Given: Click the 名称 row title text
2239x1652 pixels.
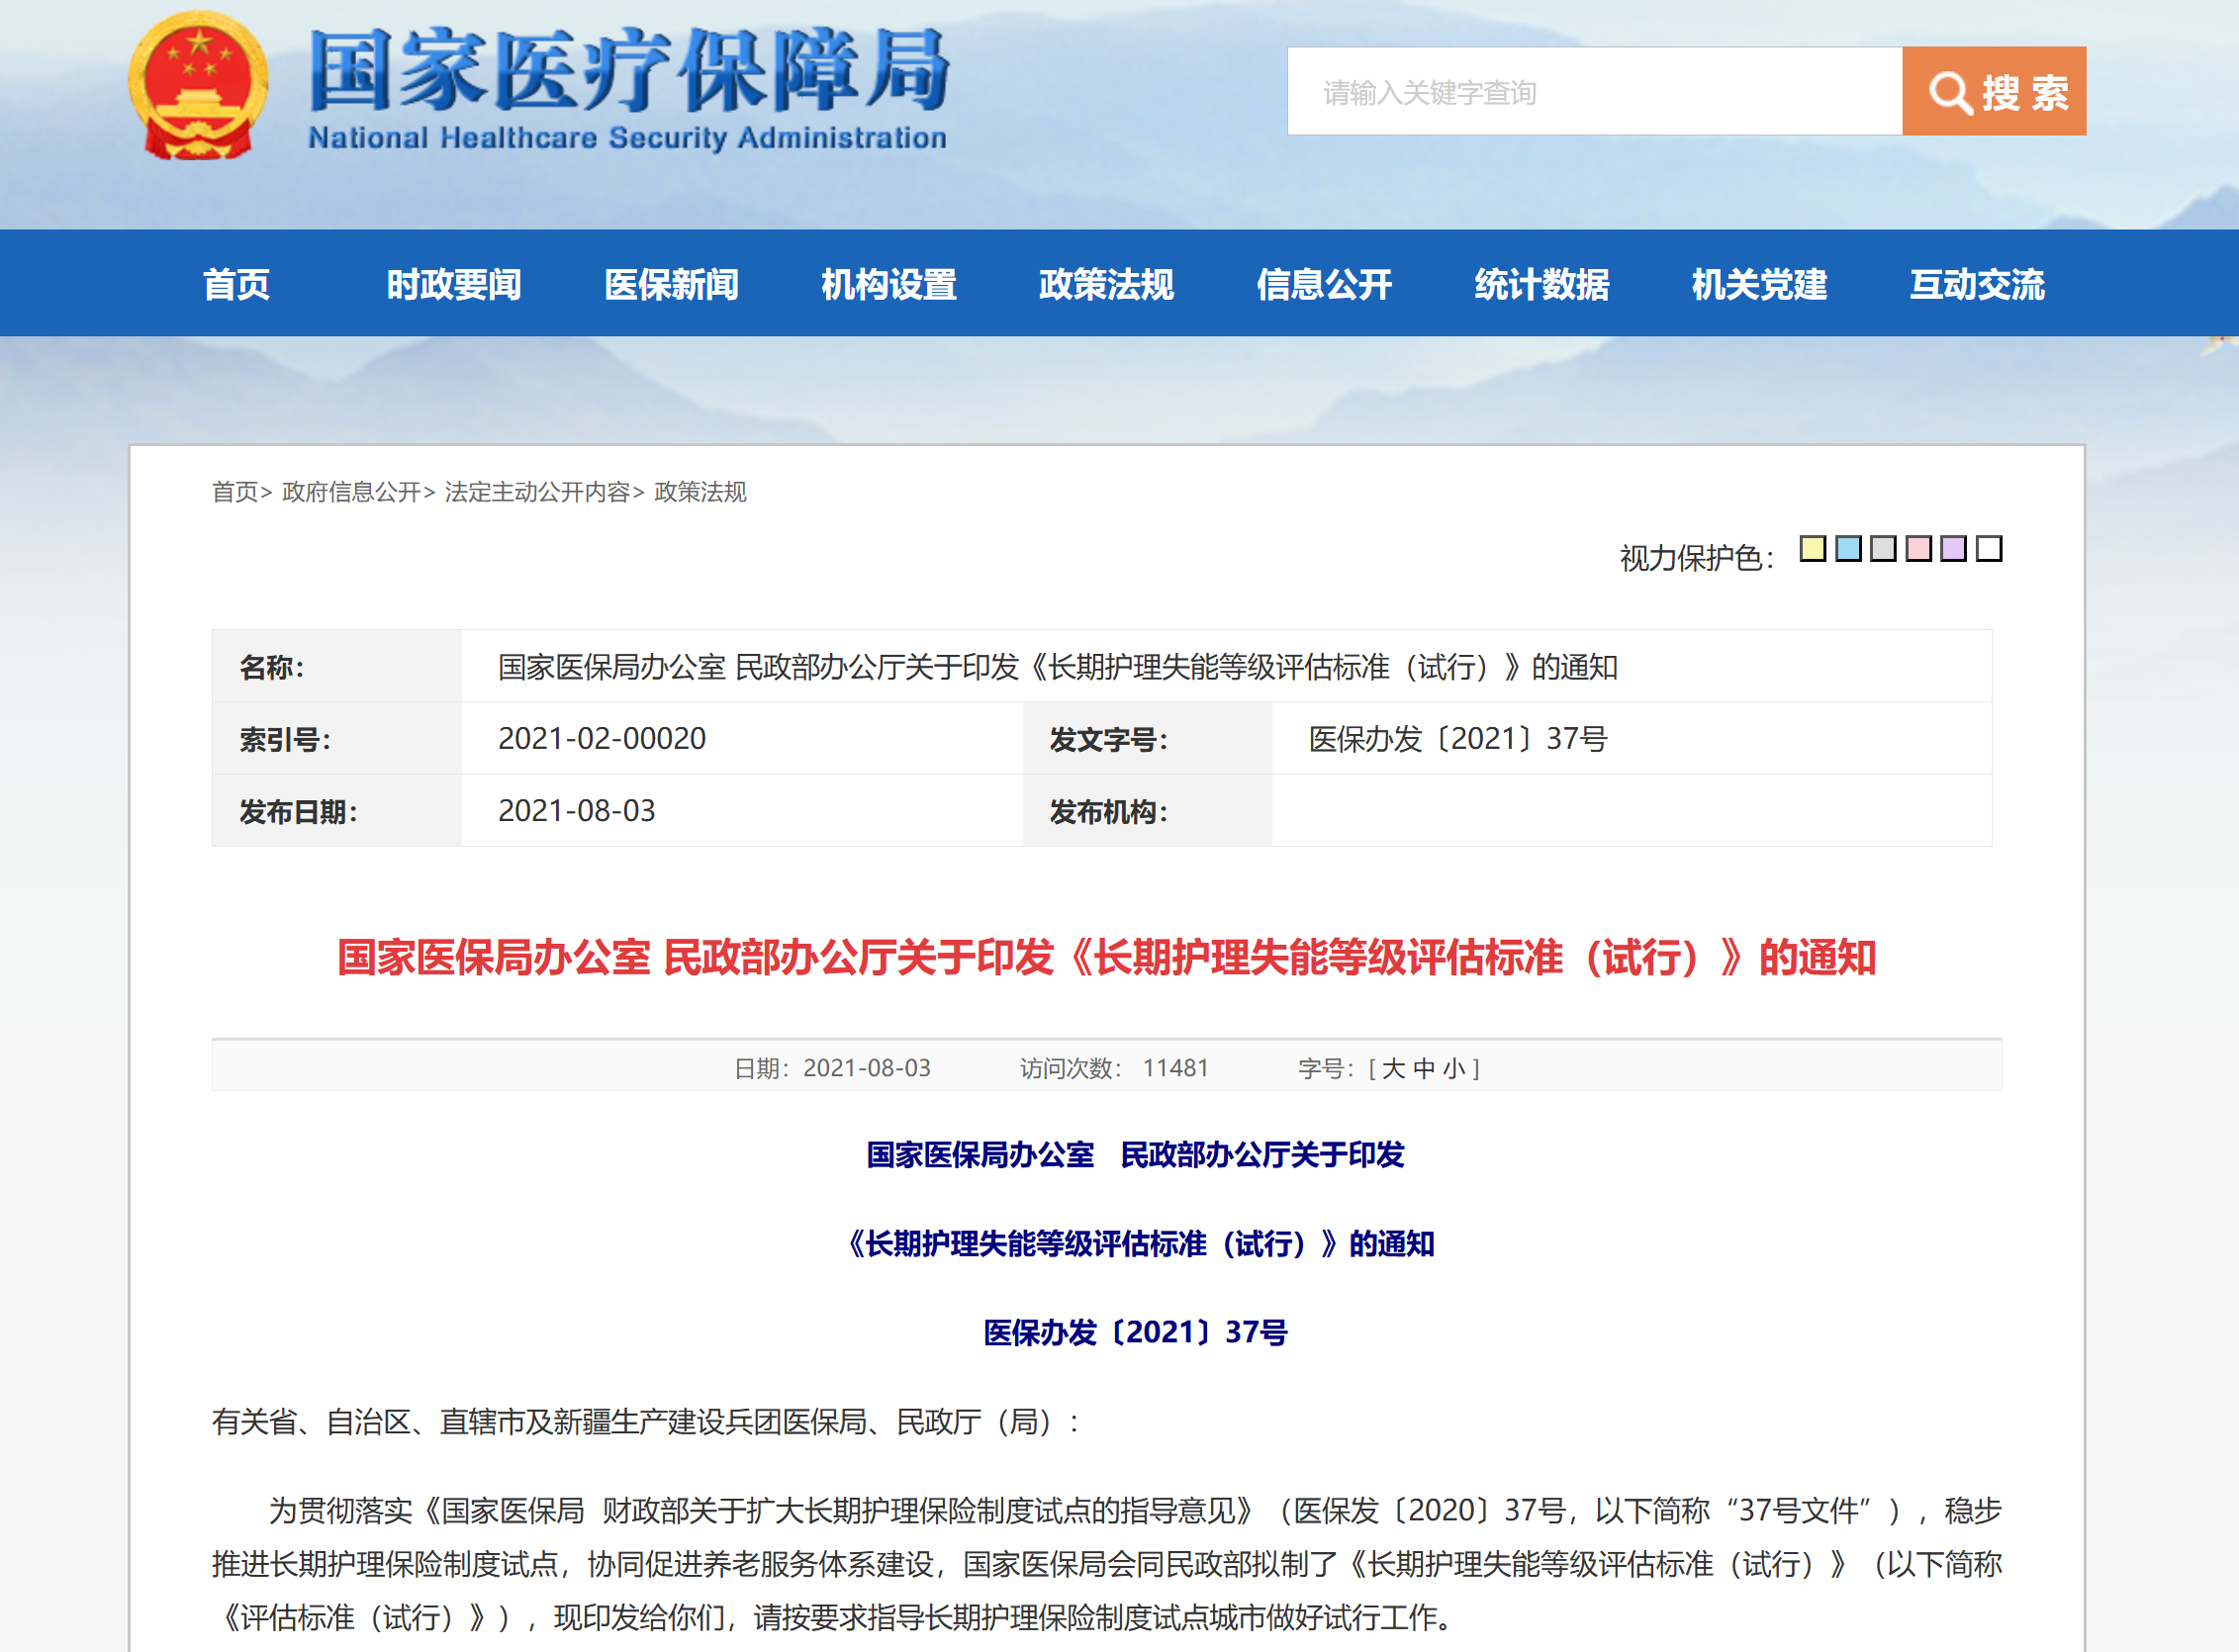Looking at the screenshot, I should point(1057,667).
